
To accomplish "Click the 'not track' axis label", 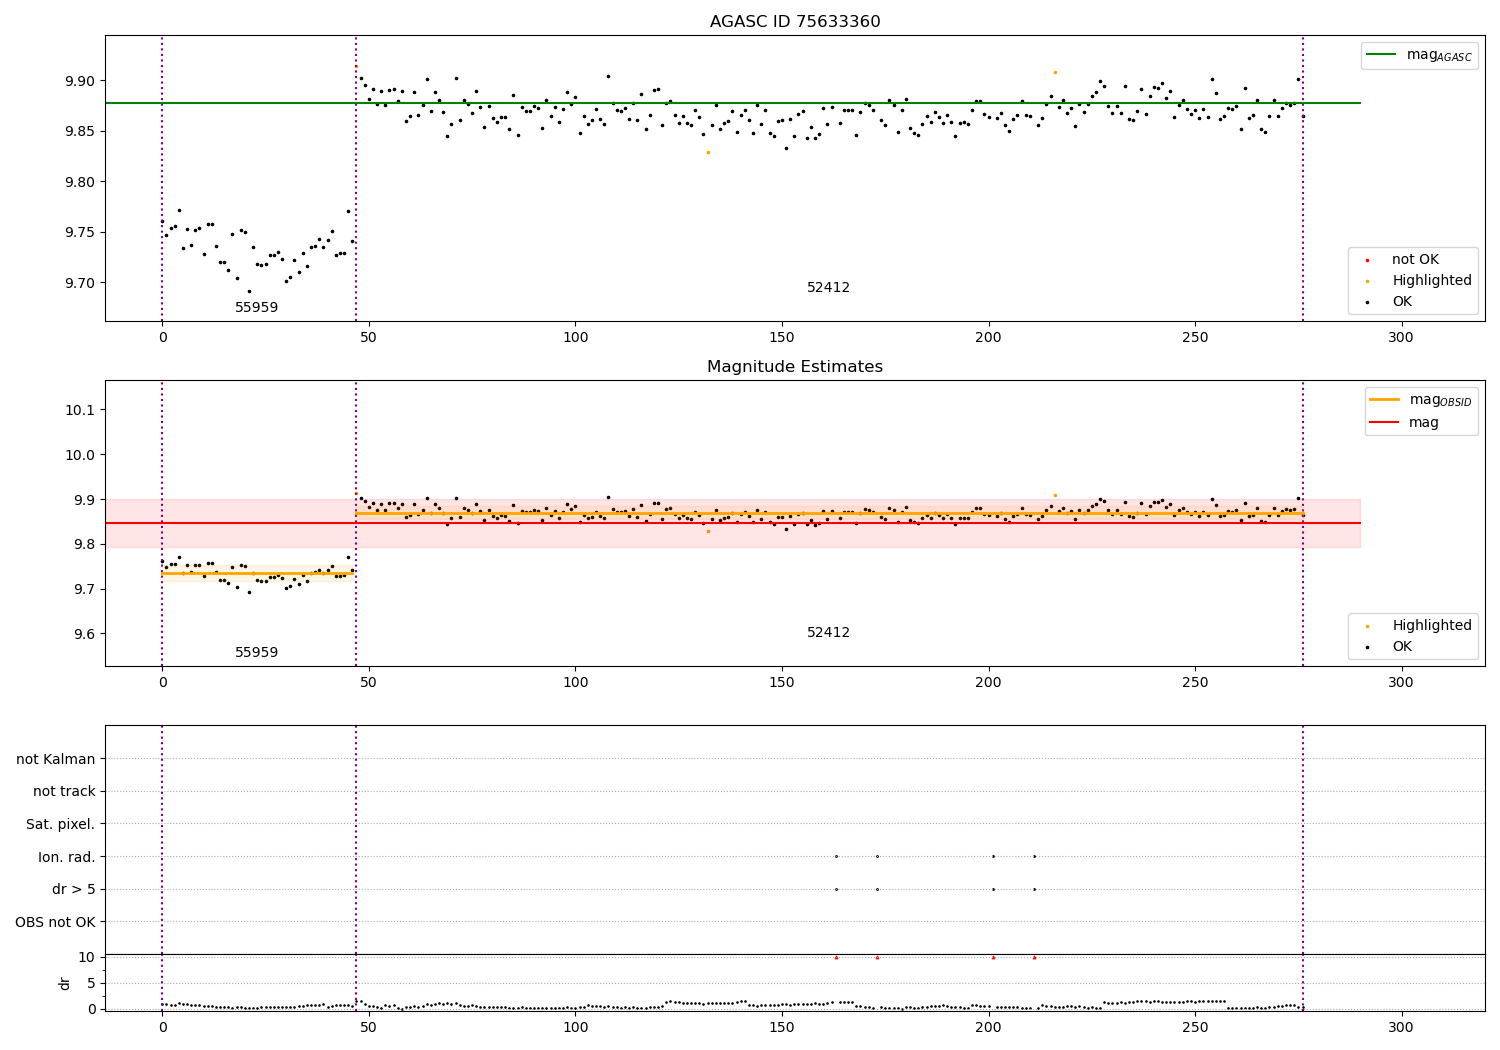I will (64, 792).
